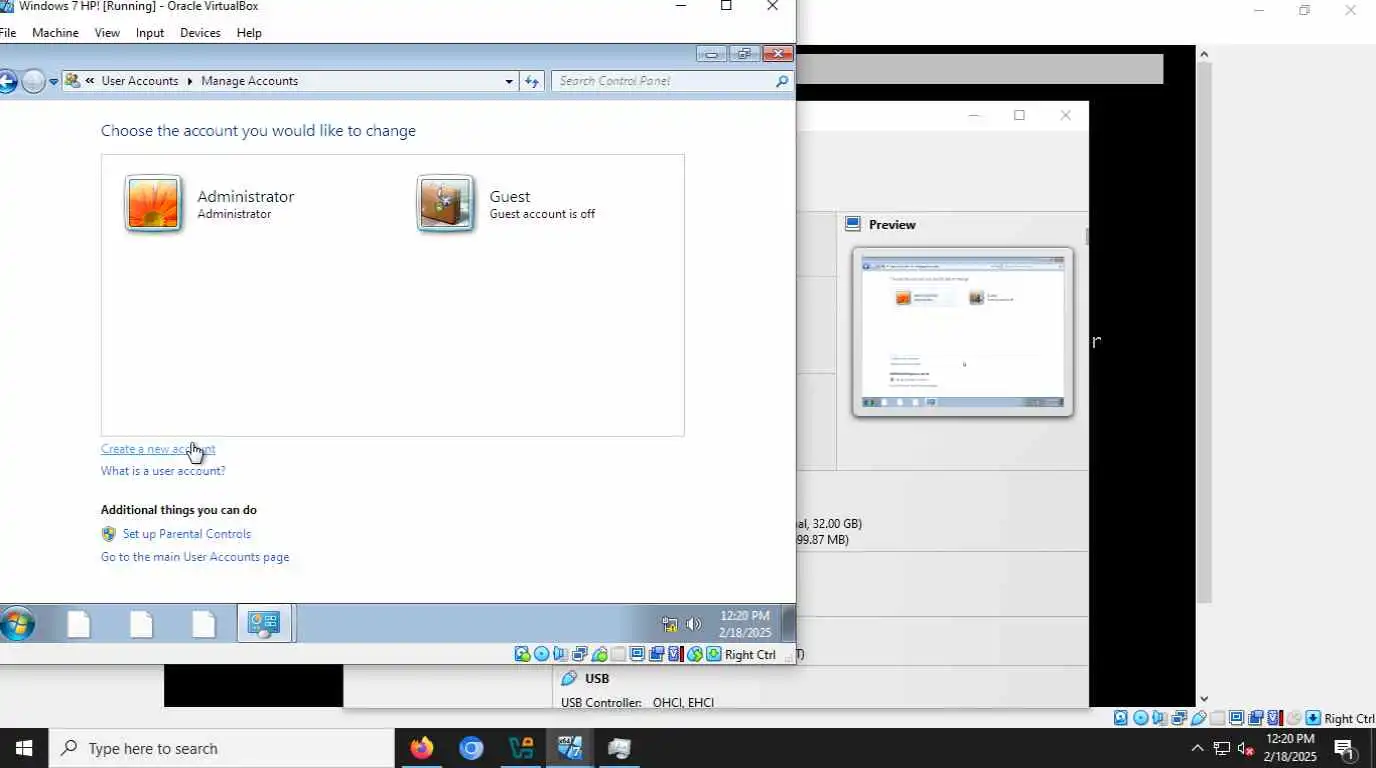
Task: Click the Windows 7 taskbar clock
Action: (x=745, y=624)
